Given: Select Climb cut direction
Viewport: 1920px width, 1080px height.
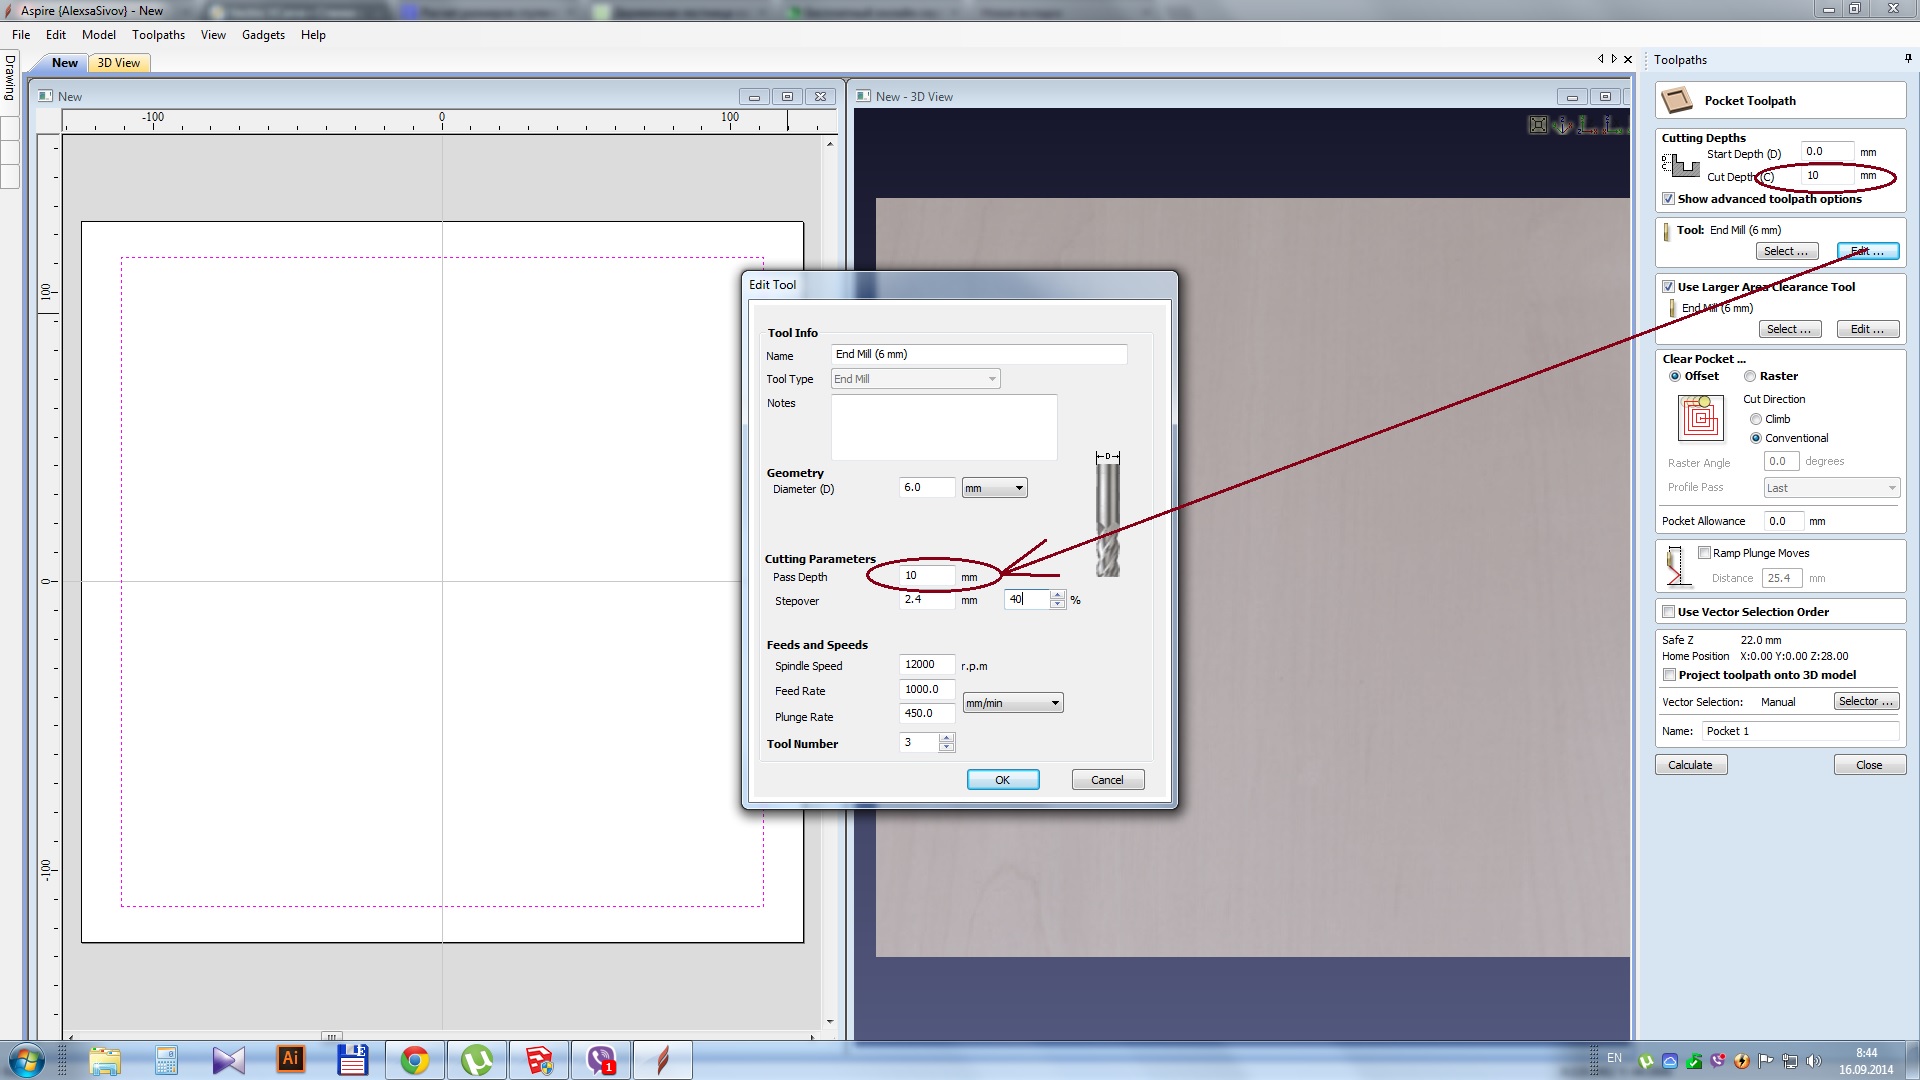Looking at the screenshot, I should coord(1755,419).
